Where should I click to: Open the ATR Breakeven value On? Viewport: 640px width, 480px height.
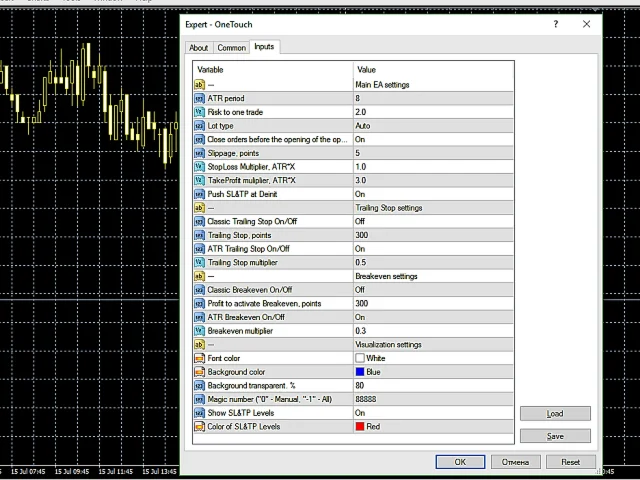coord(433,317)
